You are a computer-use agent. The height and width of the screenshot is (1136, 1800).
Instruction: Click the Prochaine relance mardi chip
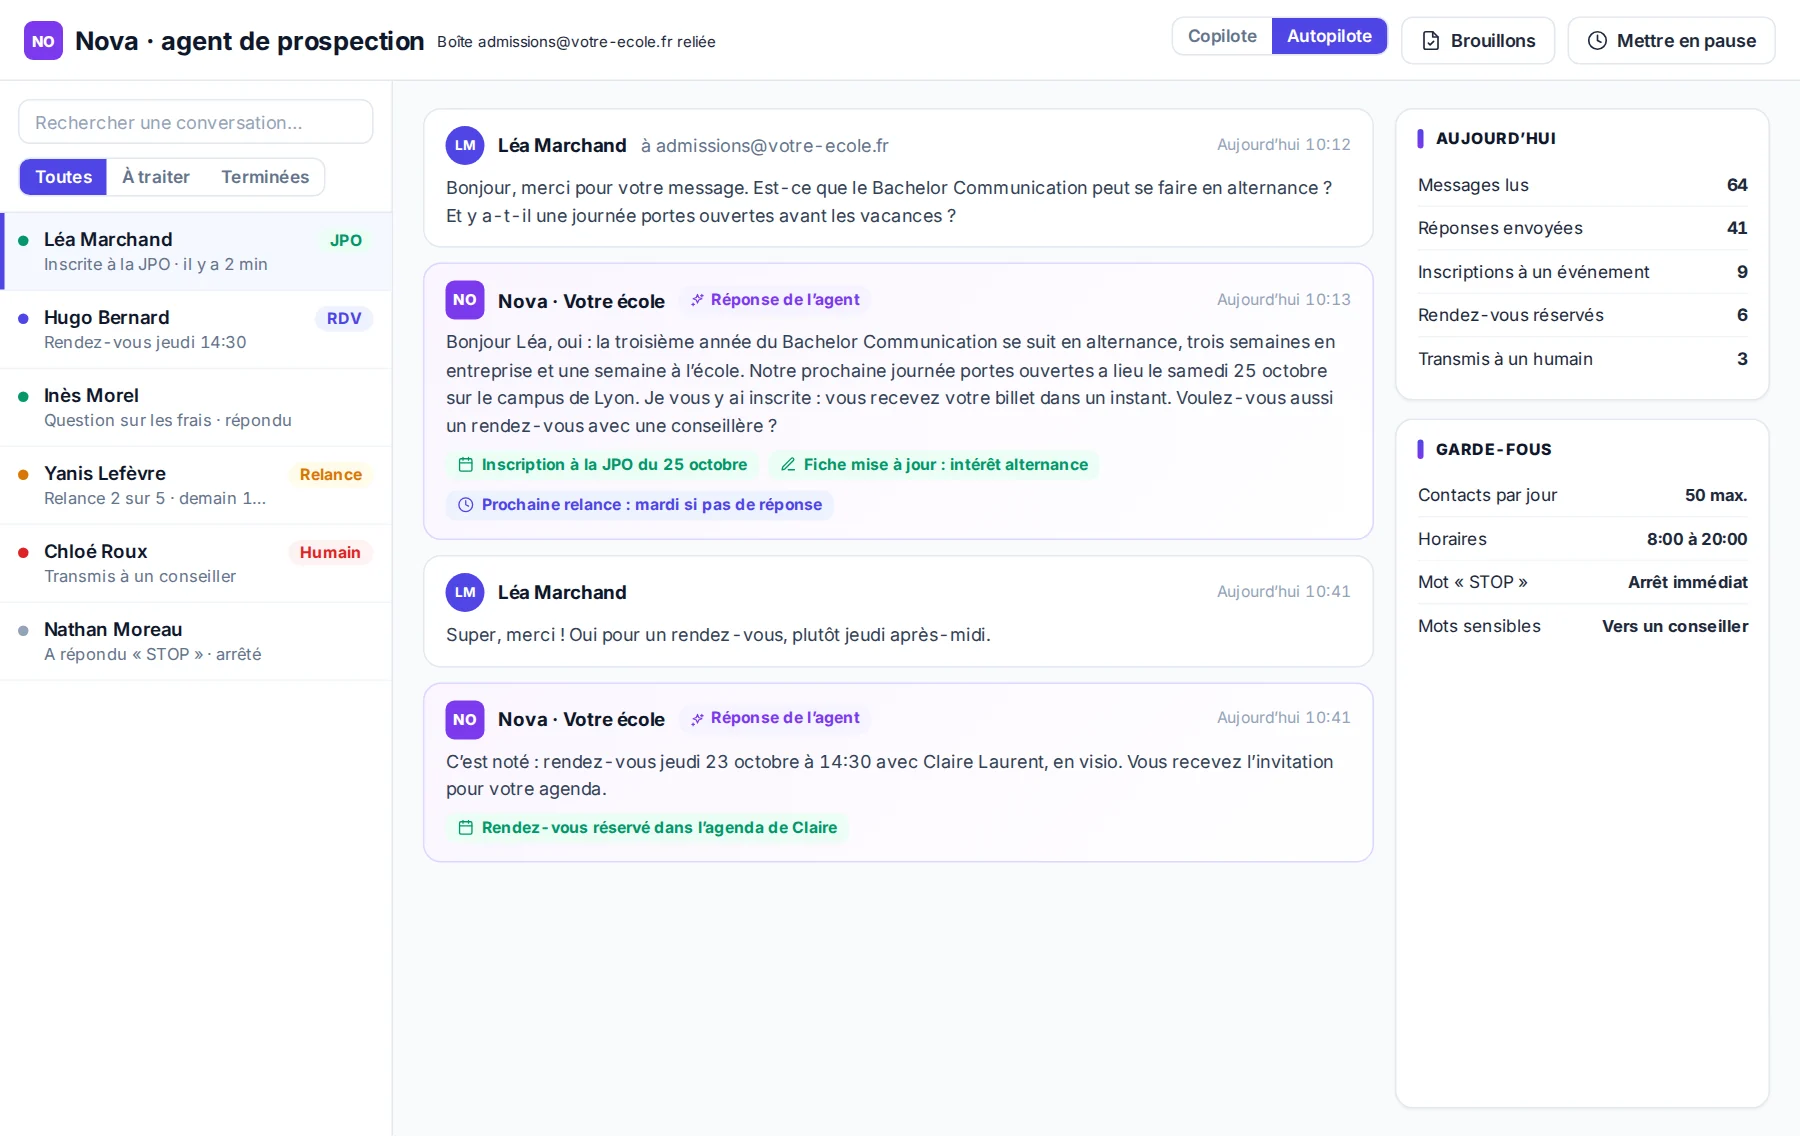tap(640, 505)
